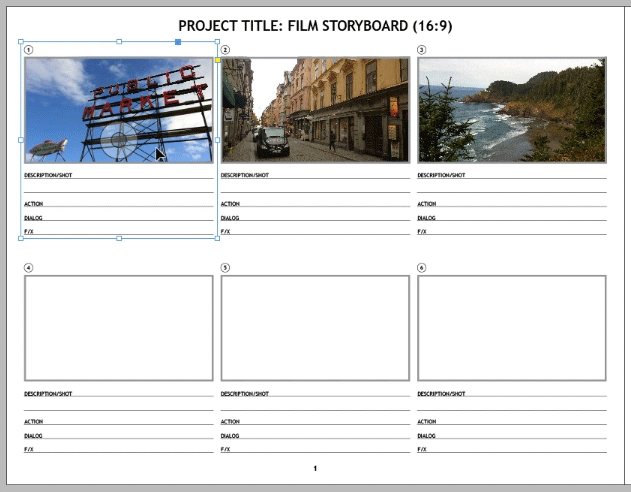
Task: Click the top-right selection handle of selected frame
Action: (x=217, y=41)
